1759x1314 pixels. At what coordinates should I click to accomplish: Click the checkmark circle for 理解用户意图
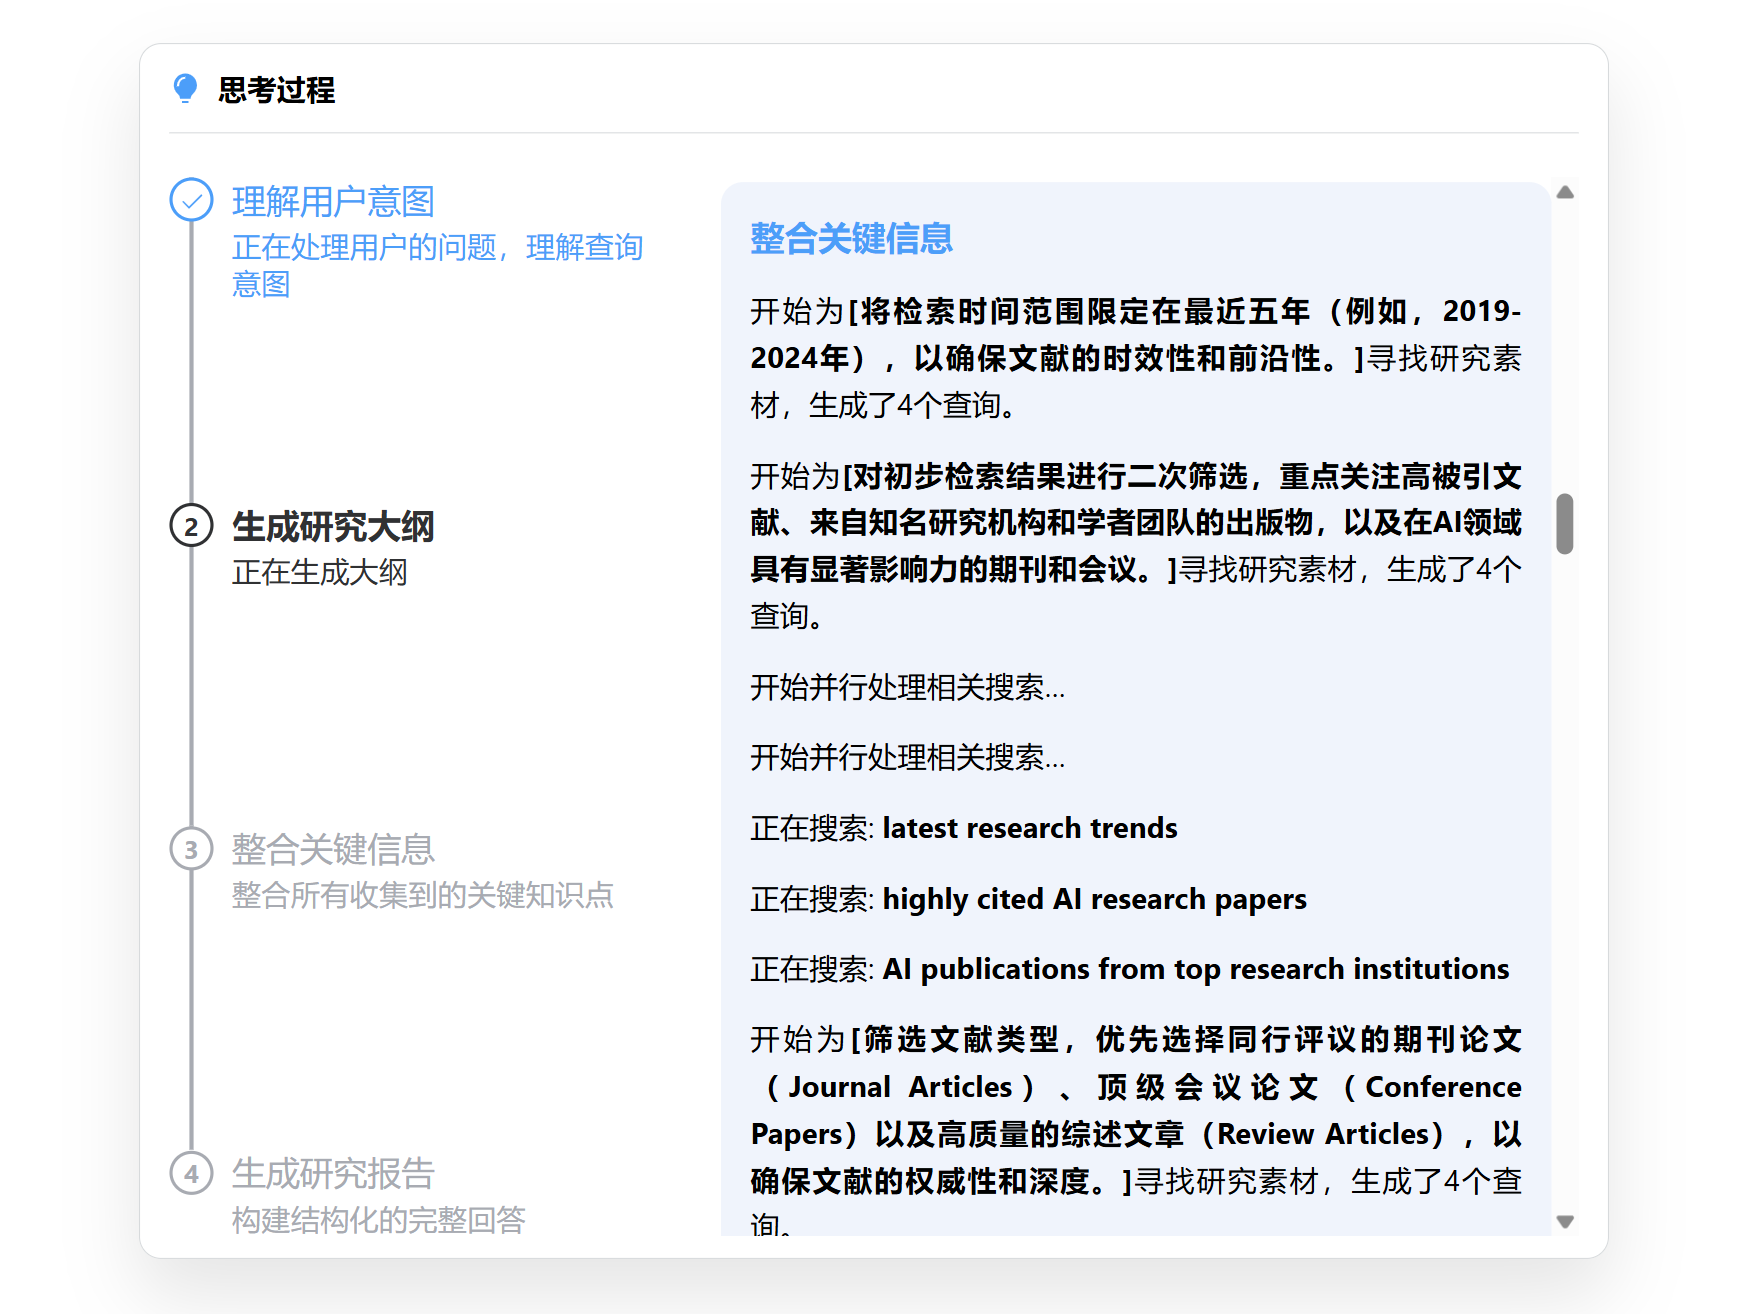[191, 200]
